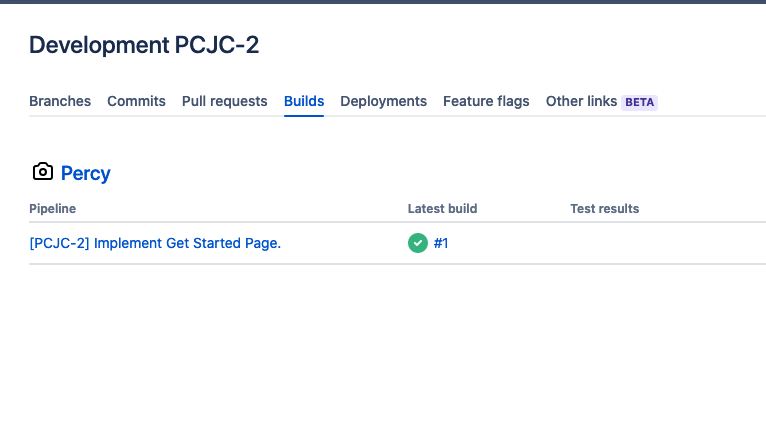Open the Commits tab
The height and width of the screenshot is (436, 766).
(136, 101)
